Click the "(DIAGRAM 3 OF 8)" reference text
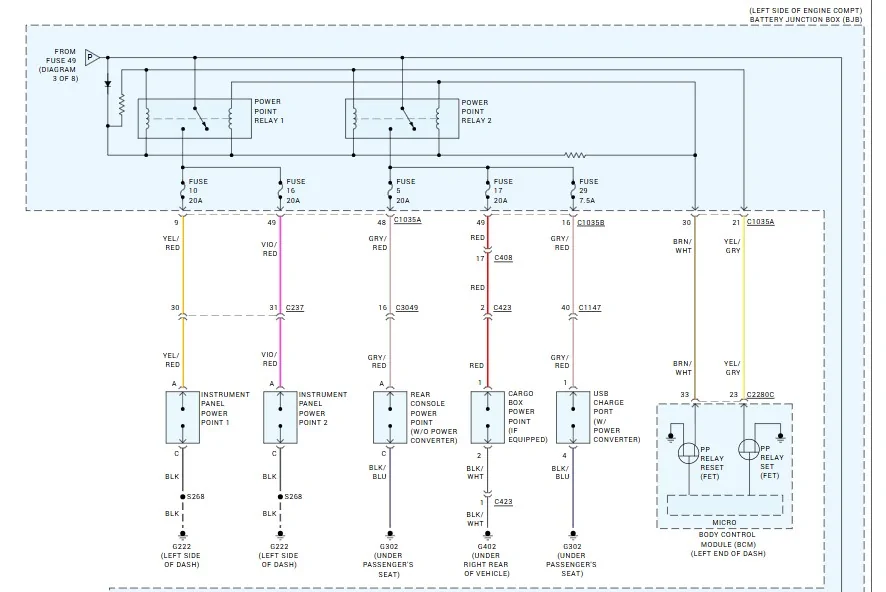This screenshot has width=886, height=592. 58,74
